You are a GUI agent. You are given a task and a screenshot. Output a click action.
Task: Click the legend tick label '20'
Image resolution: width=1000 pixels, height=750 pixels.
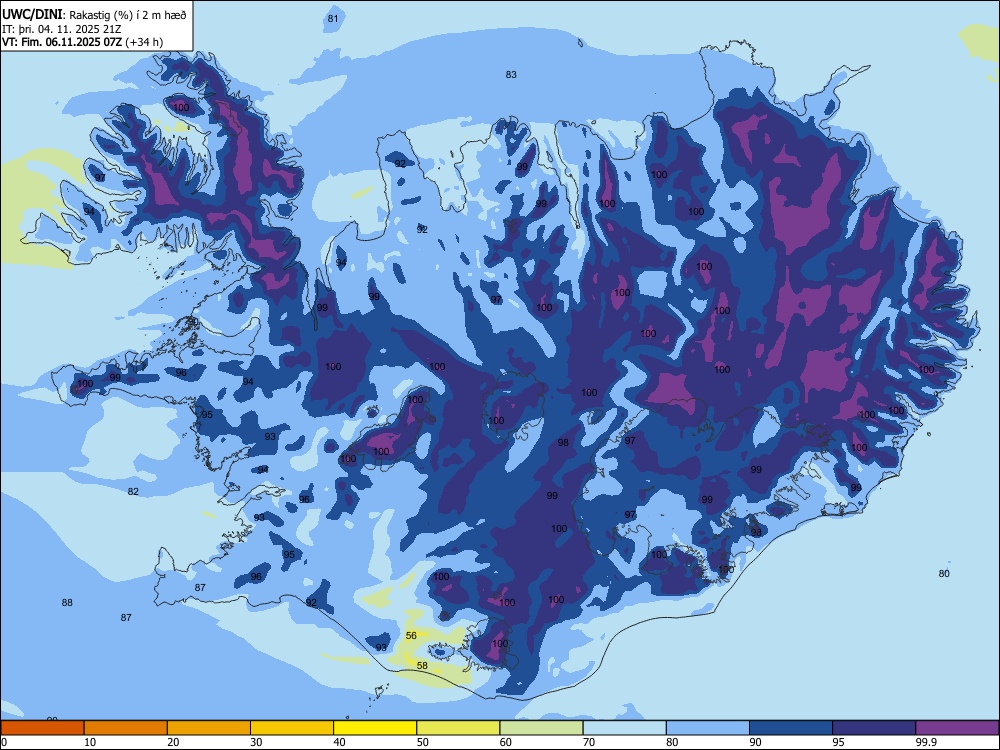173,742
